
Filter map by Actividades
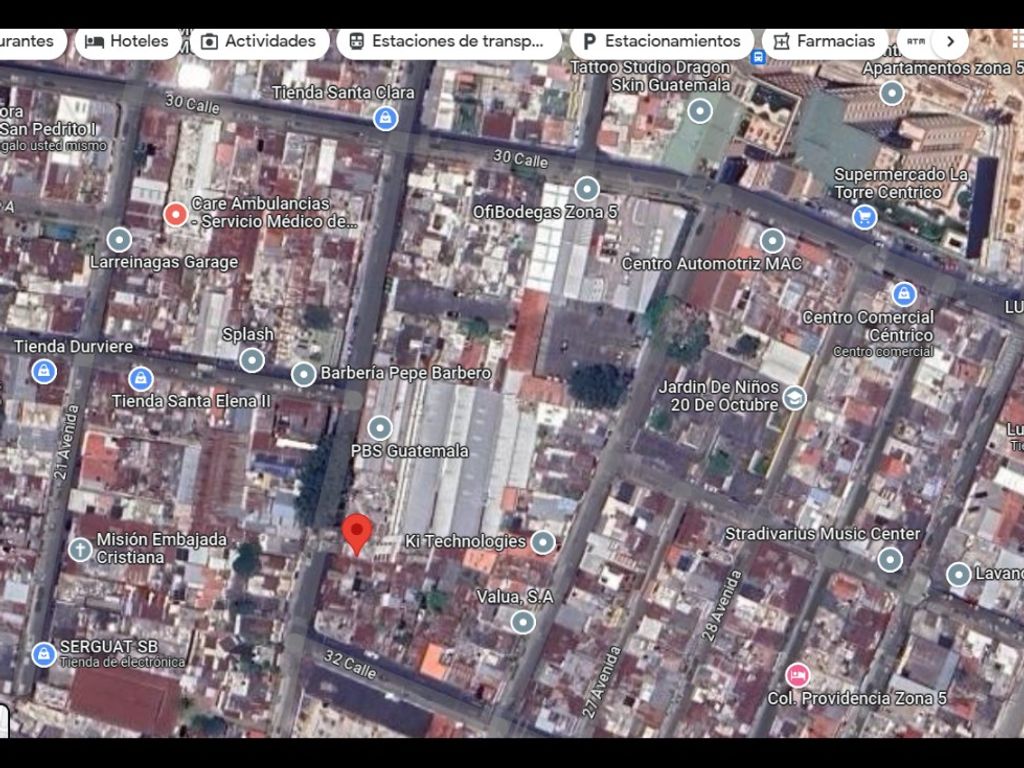[x=259, y=42]
